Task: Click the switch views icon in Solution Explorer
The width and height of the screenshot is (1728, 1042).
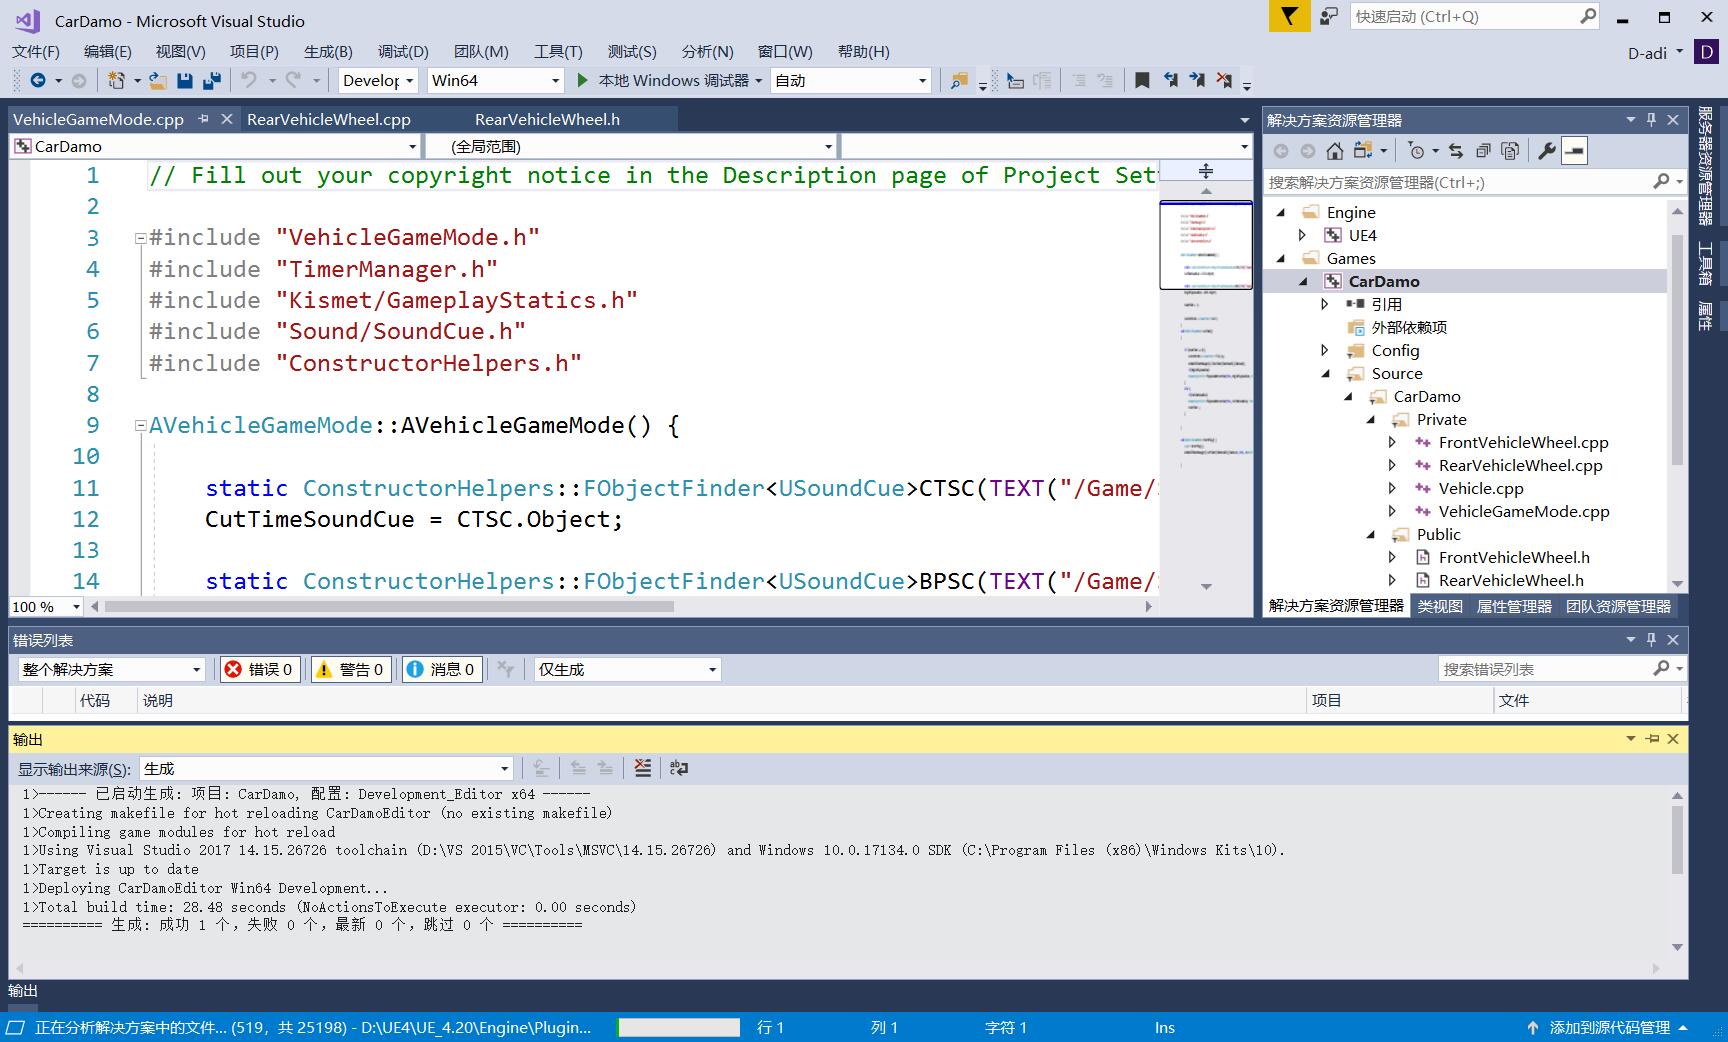Action: [1362, 151]
